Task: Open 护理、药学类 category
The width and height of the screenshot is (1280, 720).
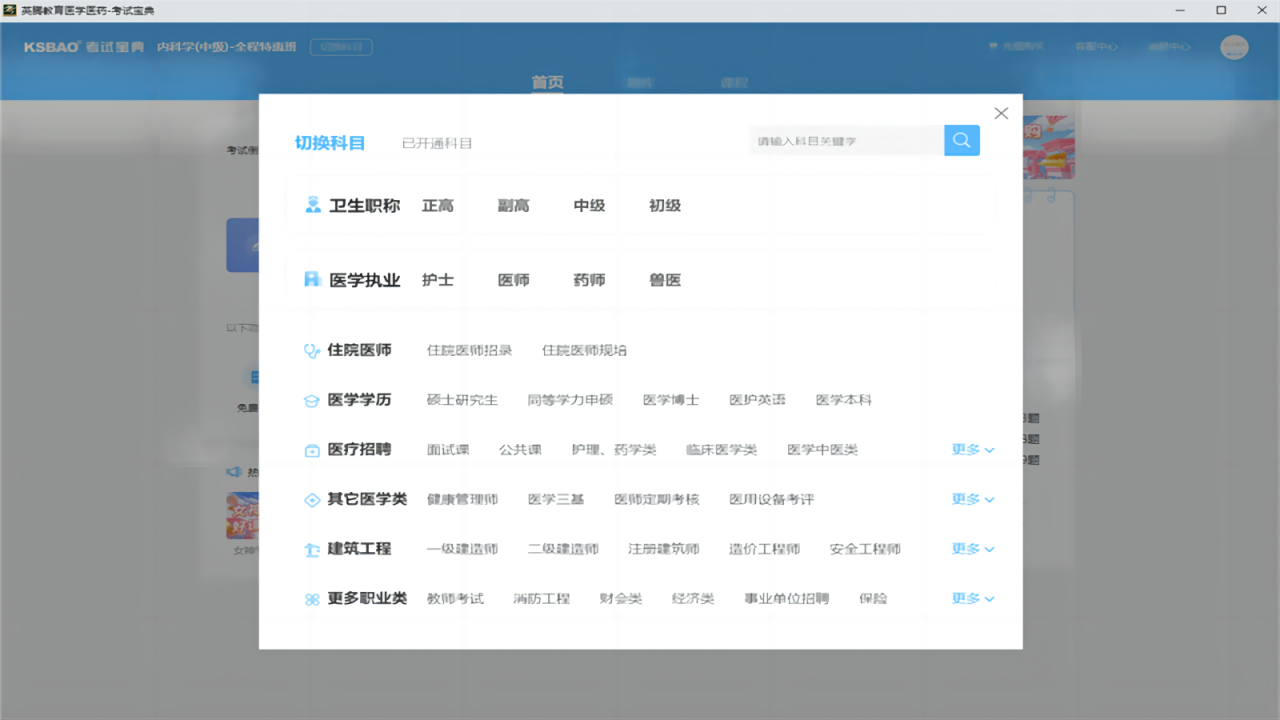Action: (614, 450)
